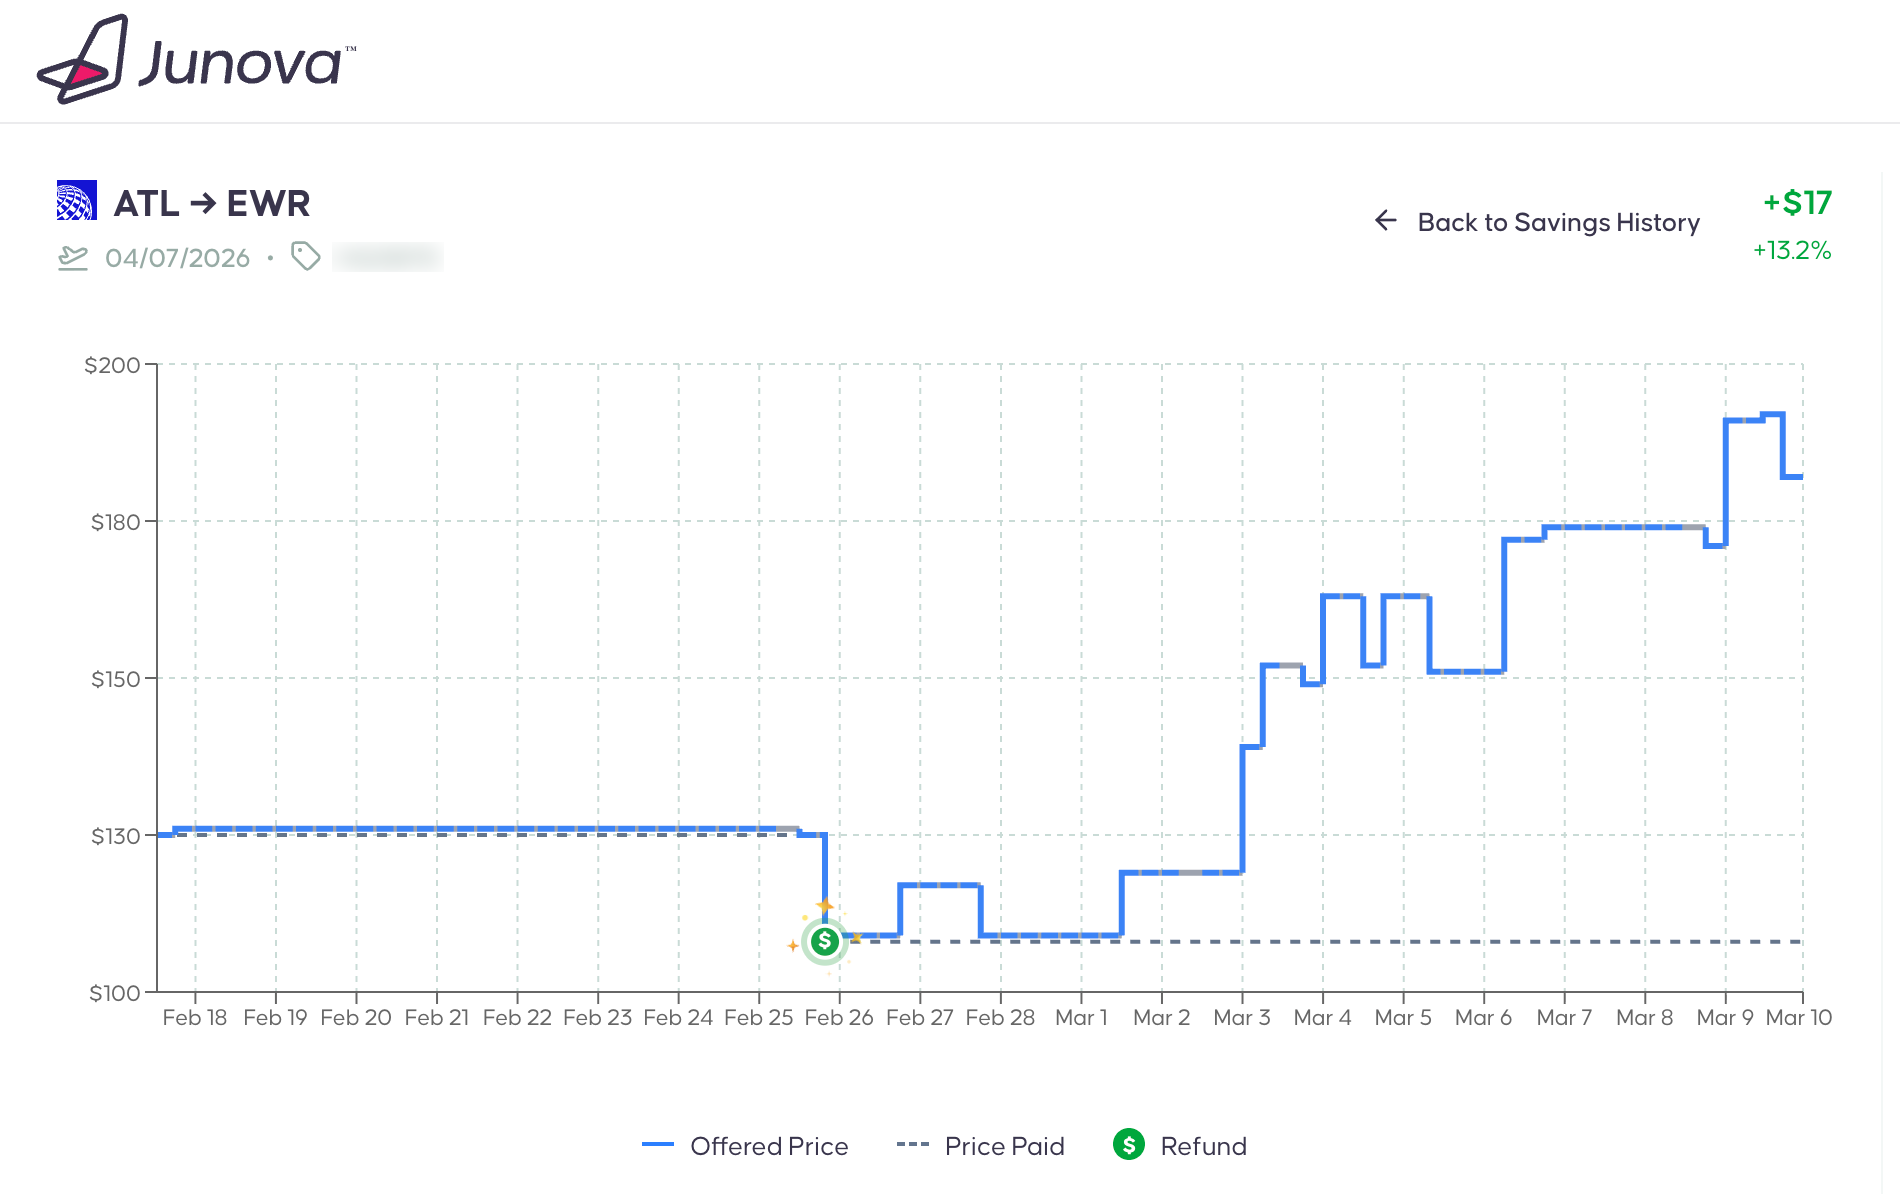Click the green refund marker on chart
The image size is (1900, 1194).
(x=824, y=941)
